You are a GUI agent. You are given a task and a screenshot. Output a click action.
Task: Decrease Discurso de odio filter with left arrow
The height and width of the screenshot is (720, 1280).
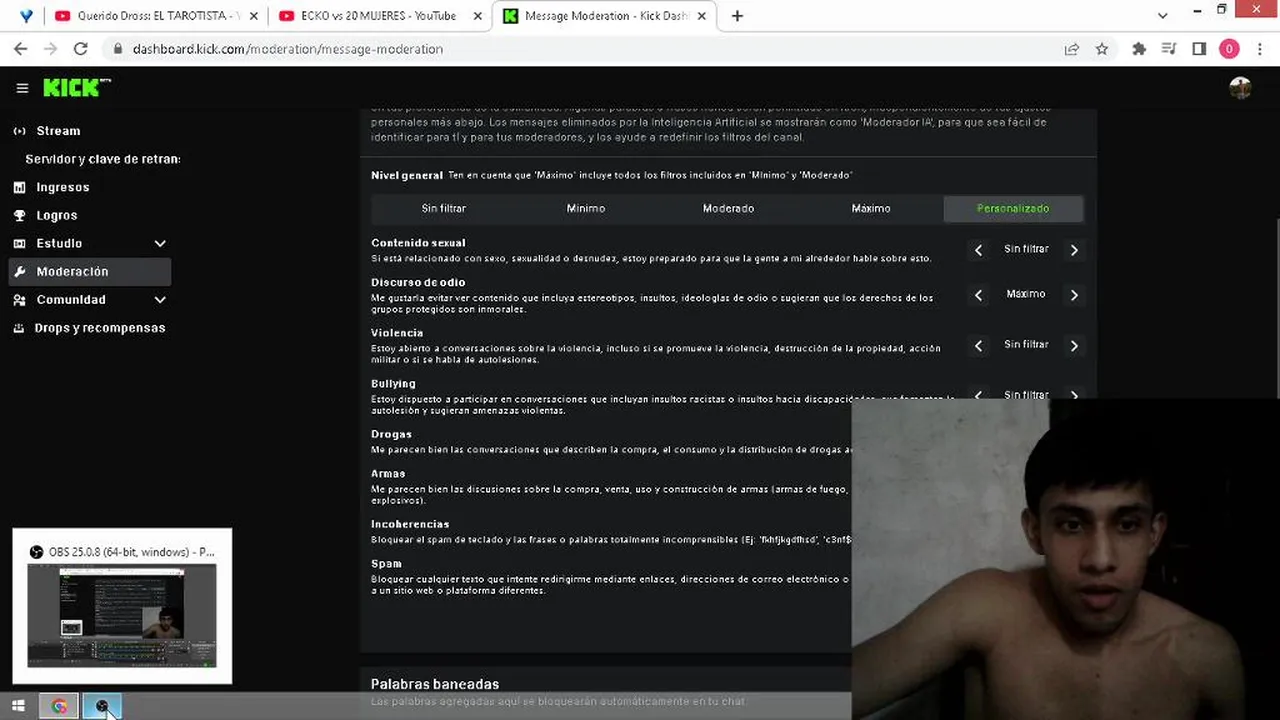(979, 295)
